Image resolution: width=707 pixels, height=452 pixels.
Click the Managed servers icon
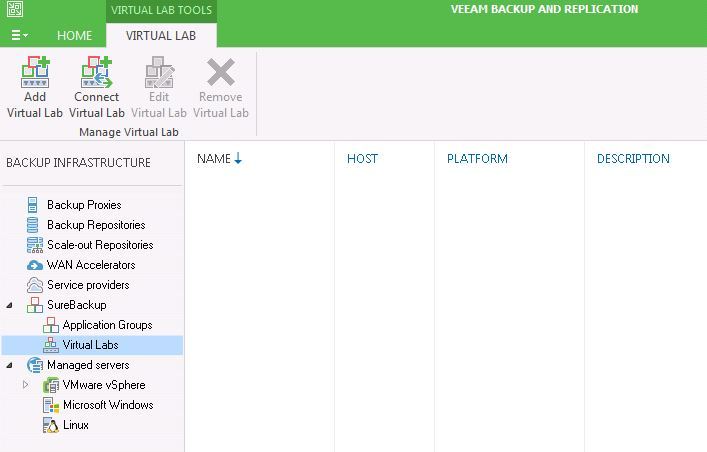35,365
